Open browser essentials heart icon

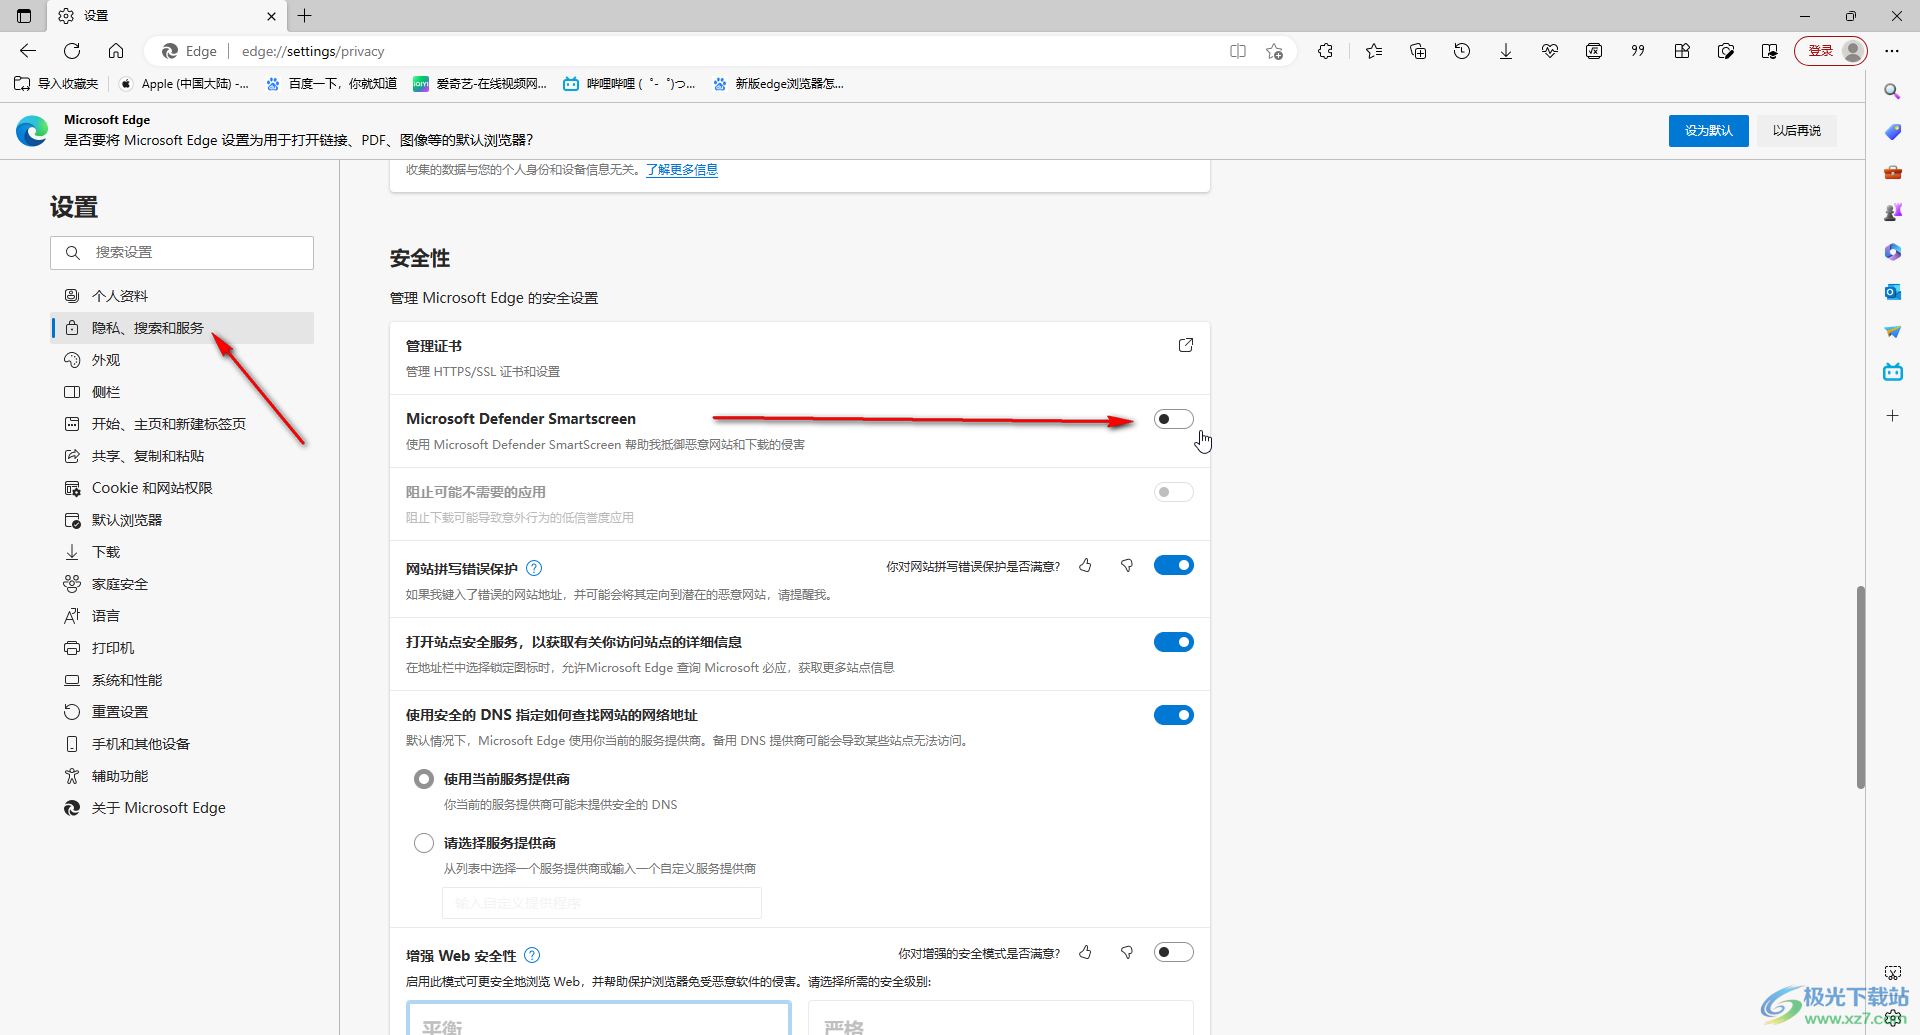tap(1550, 51)
